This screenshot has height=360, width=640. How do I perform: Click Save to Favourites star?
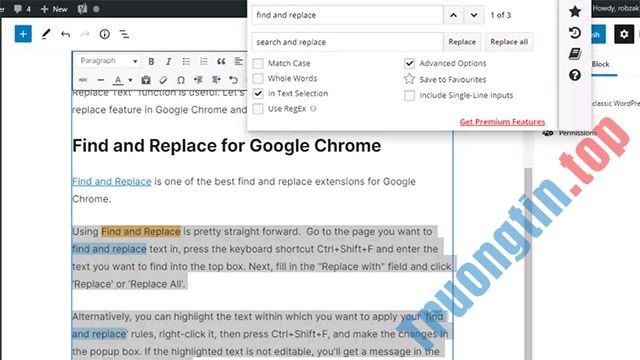tap(409, 79)
